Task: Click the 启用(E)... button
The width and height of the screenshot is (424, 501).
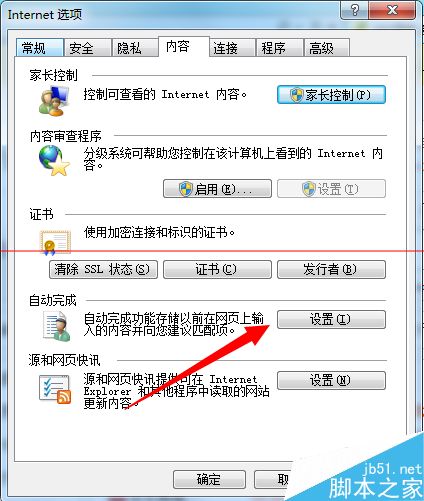Action: click(x=217, y=189)
